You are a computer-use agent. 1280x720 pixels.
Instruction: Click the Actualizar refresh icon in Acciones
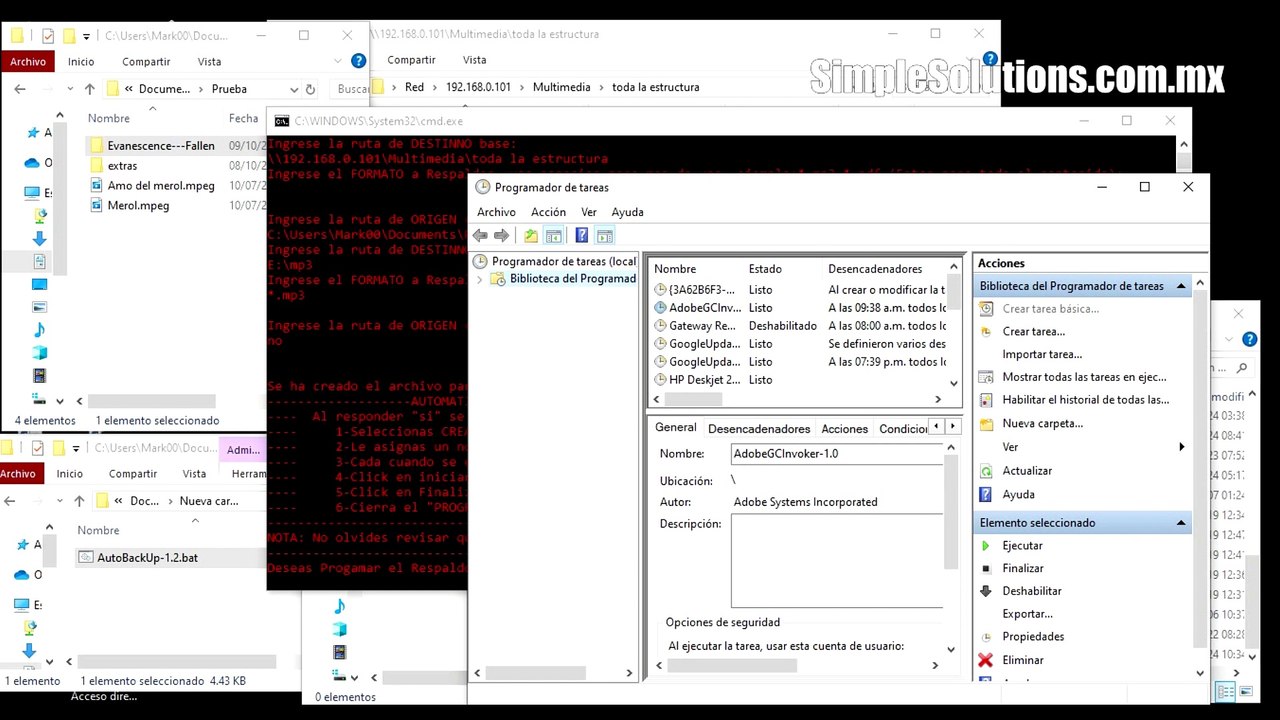pos(986,471)
